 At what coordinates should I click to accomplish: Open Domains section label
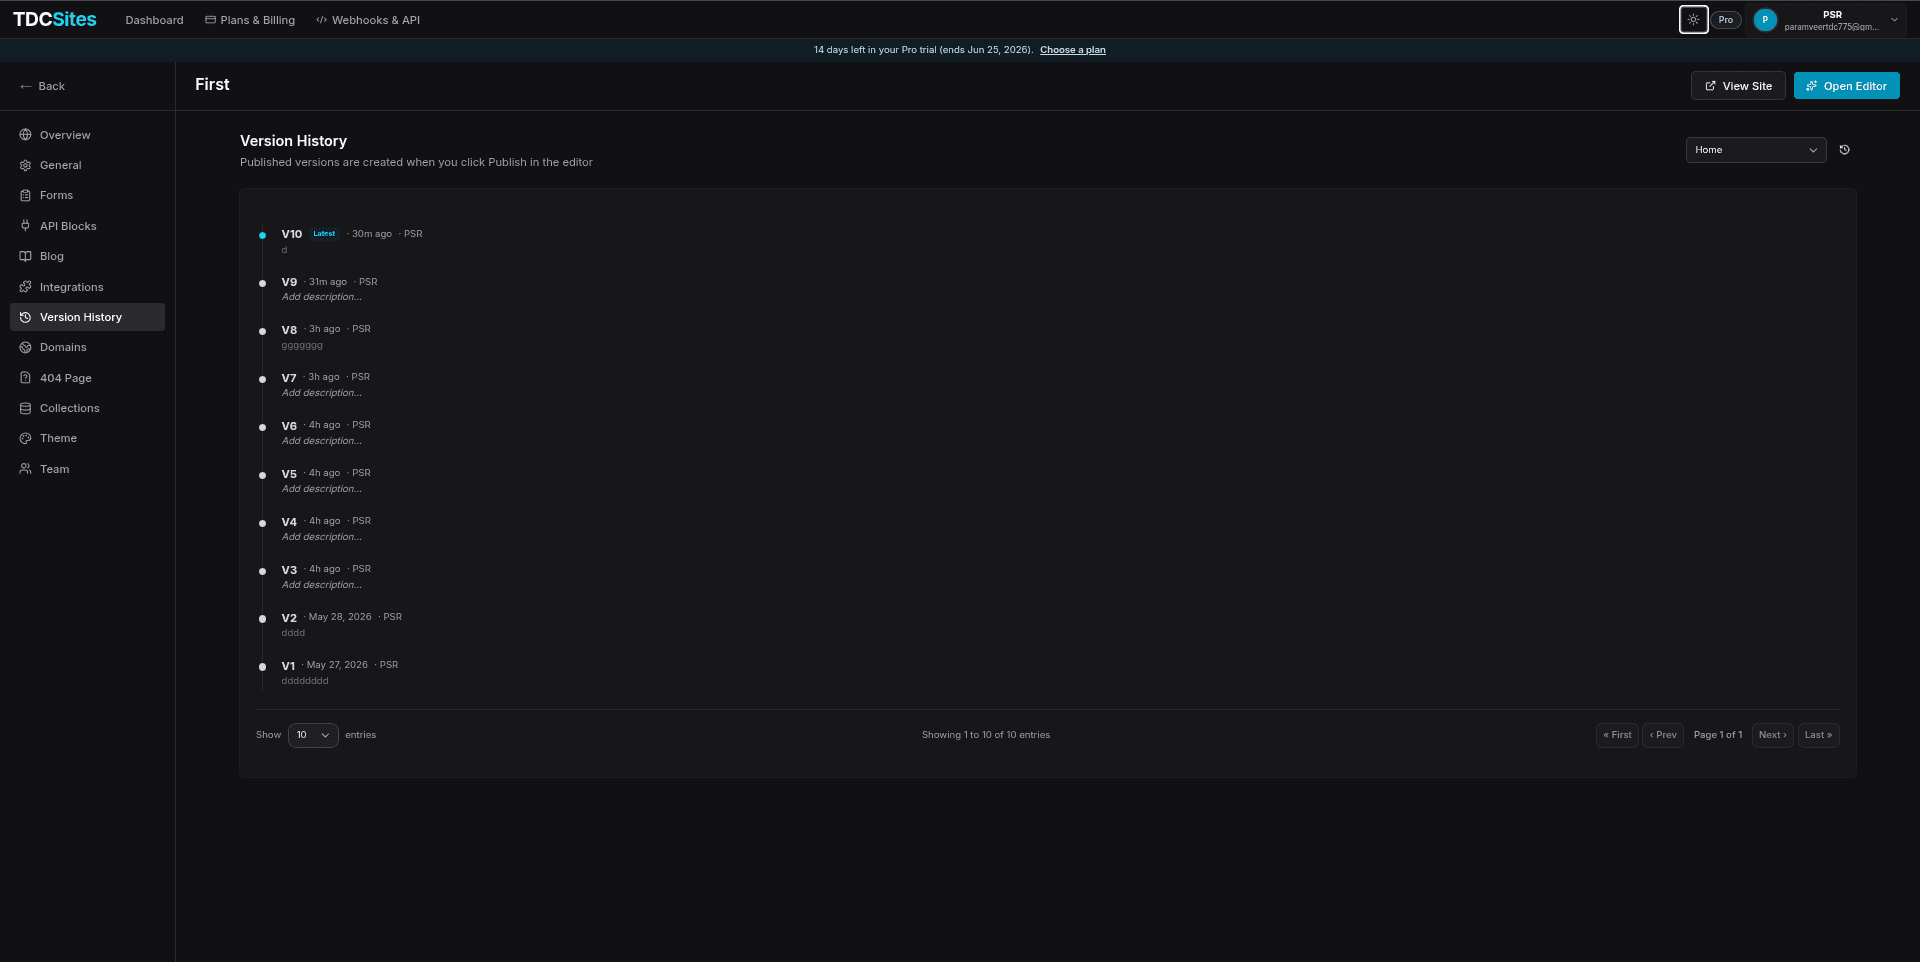[63, 347]
